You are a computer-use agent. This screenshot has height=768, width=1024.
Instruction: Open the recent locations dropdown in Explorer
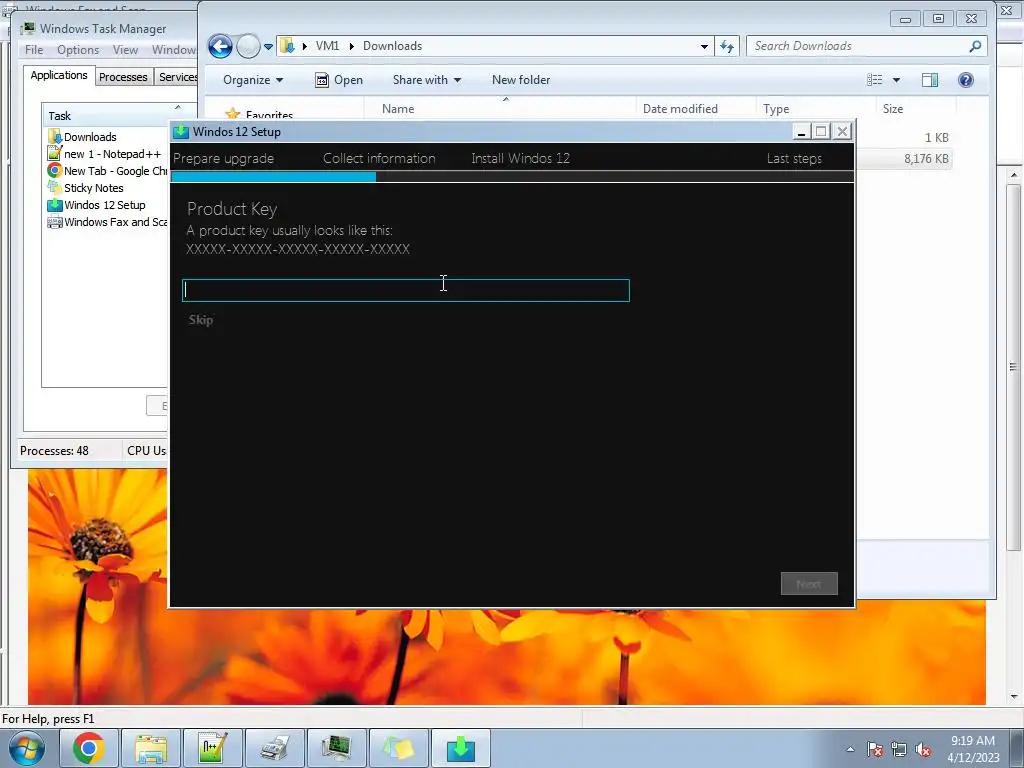click(268, 47)
